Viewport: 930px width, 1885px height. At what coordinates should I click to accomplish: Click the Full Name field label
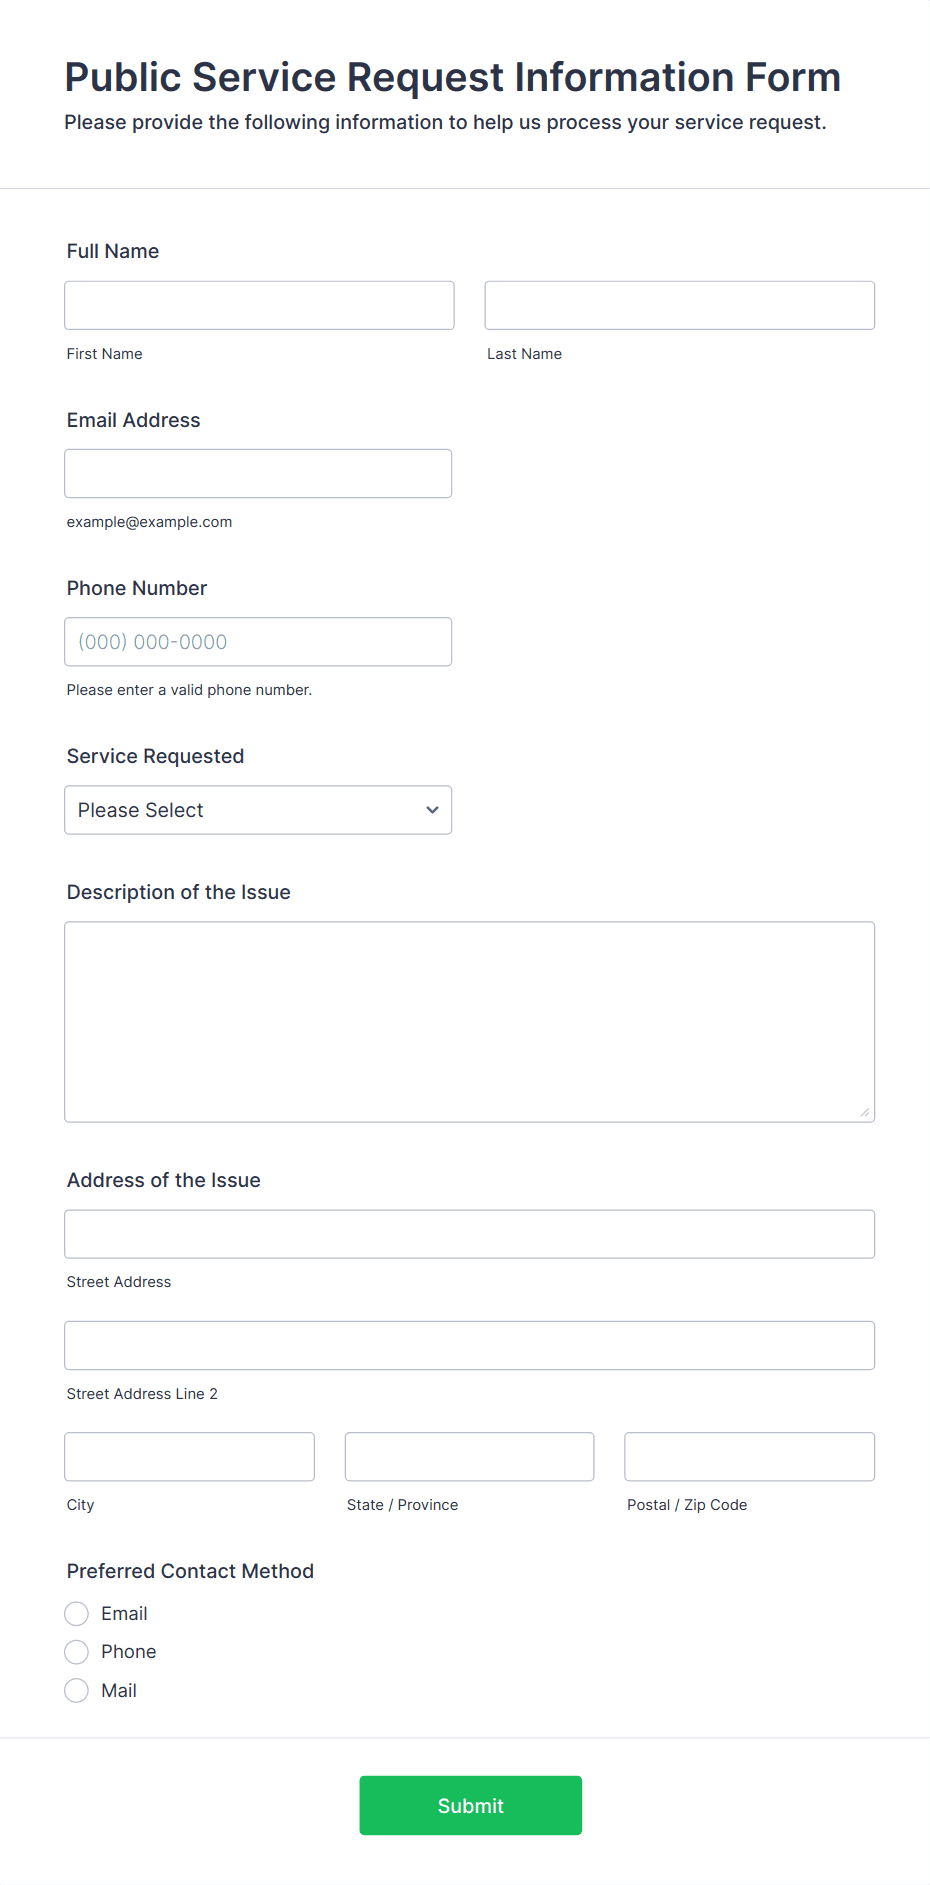click(113, 251)
